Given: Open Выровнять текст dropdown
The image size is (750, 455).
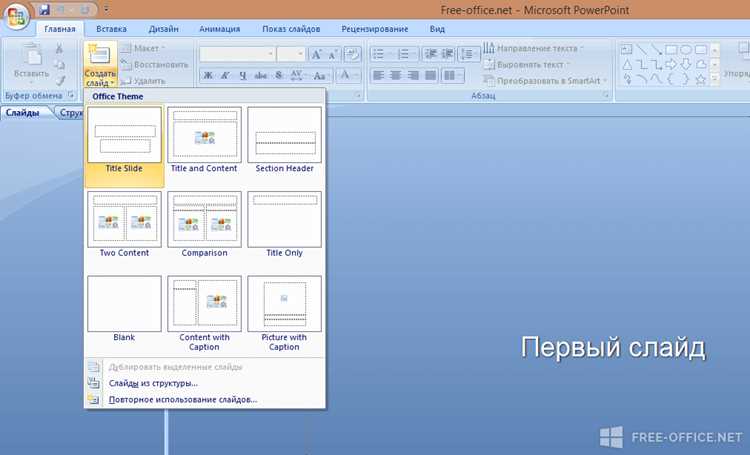Looking at the screenshot, I should pos(526,65).
